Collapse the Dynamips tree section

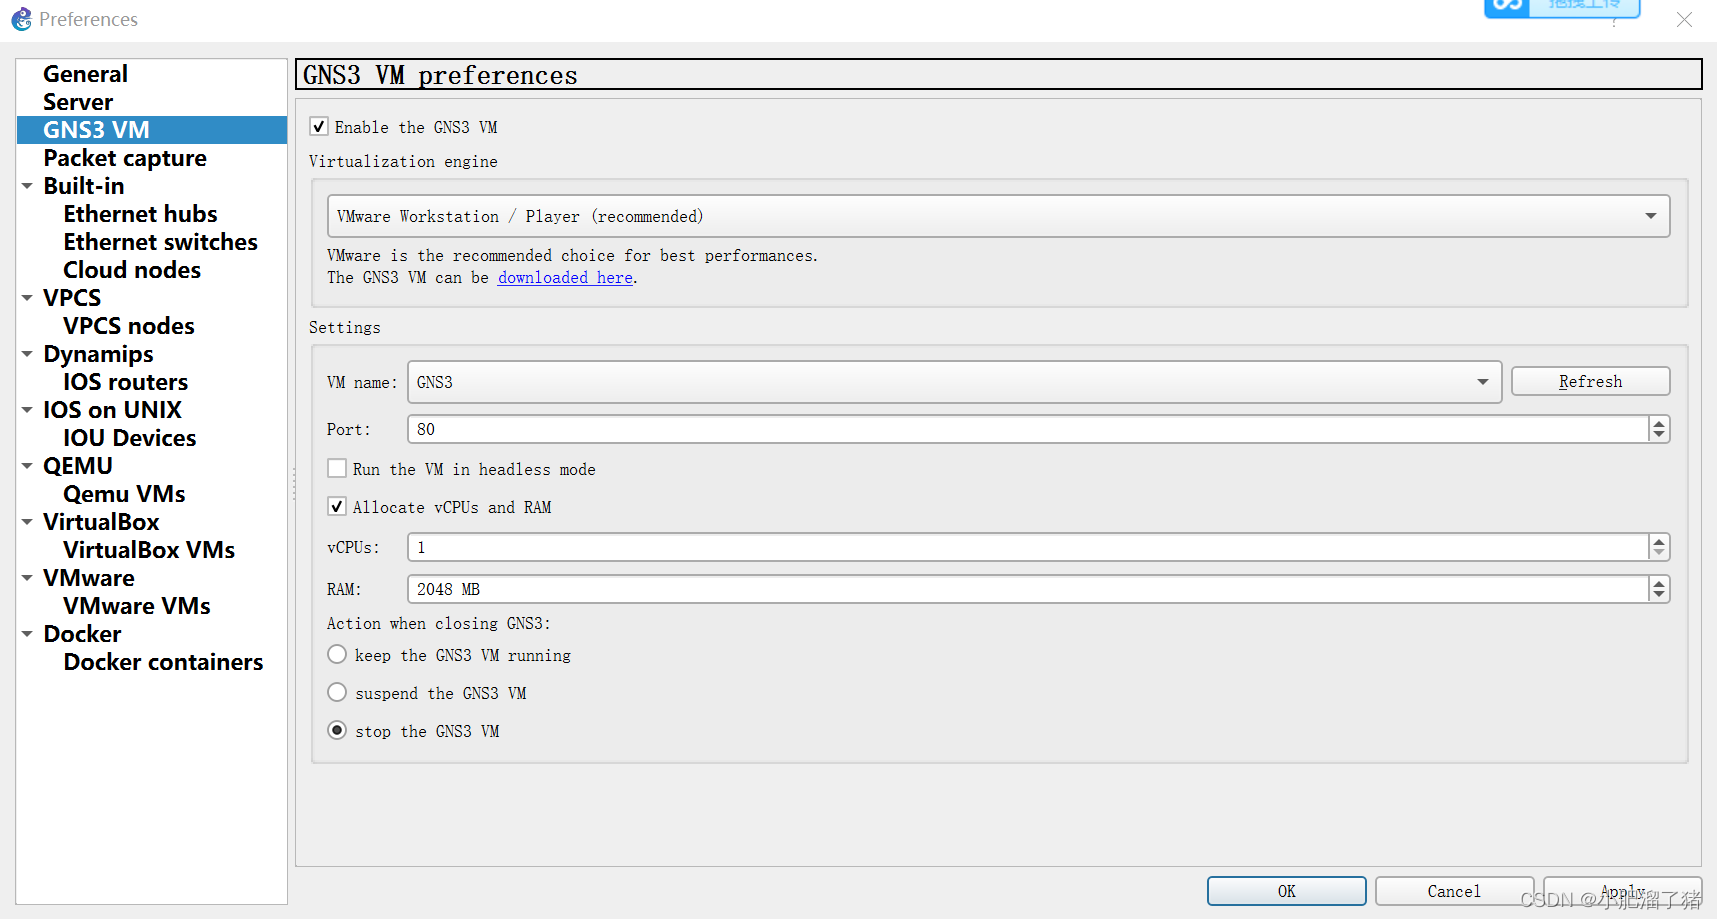(28, 354)
